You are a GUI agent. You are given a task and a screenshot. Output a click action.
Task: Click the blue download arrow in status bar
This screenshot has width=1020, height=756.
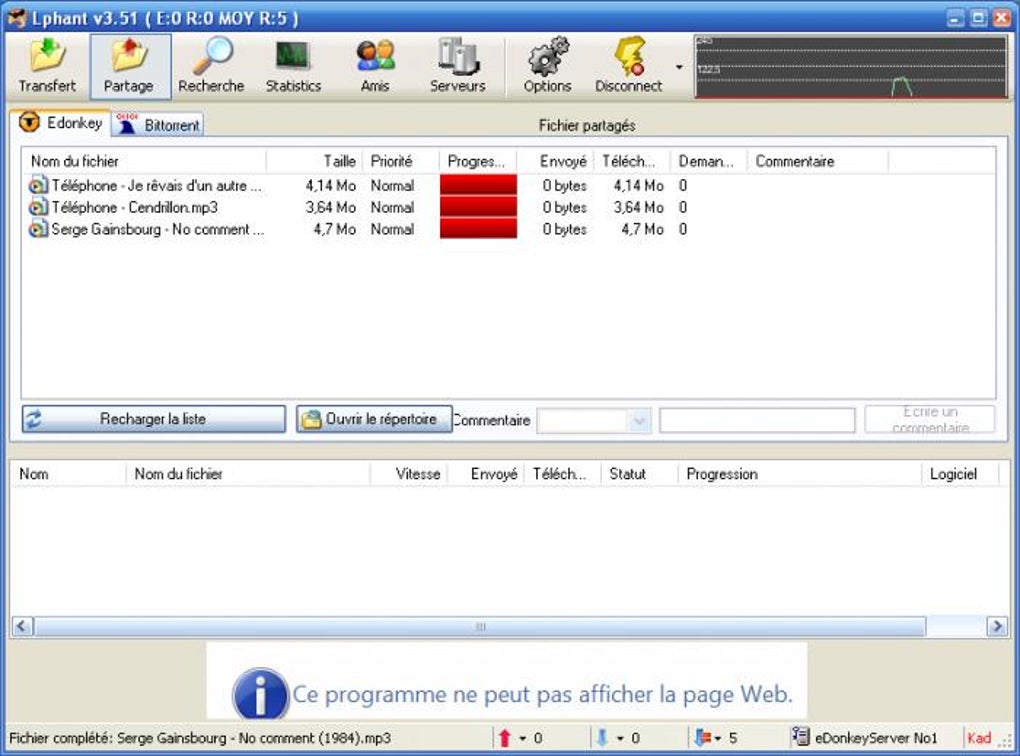coord(602,738)
